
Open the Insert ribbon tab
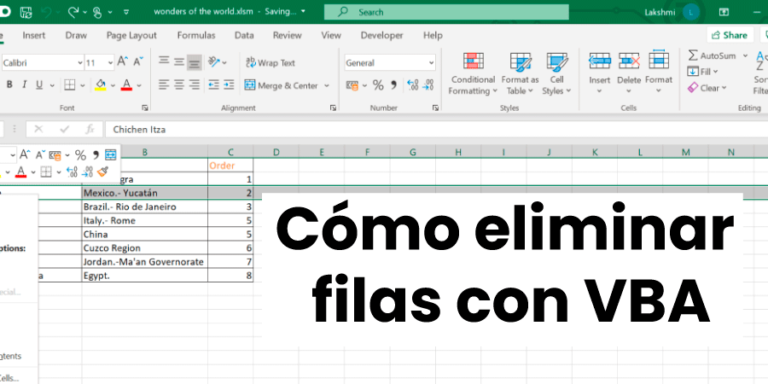pyautogui.click(x=34, y=35)
